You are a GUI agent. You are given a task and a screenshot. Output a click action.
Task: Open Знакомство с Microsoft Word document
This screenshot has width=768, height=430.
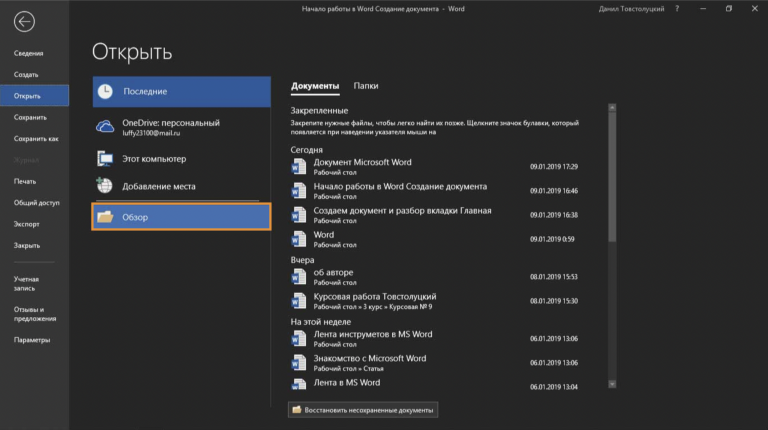tap(436, 362)
